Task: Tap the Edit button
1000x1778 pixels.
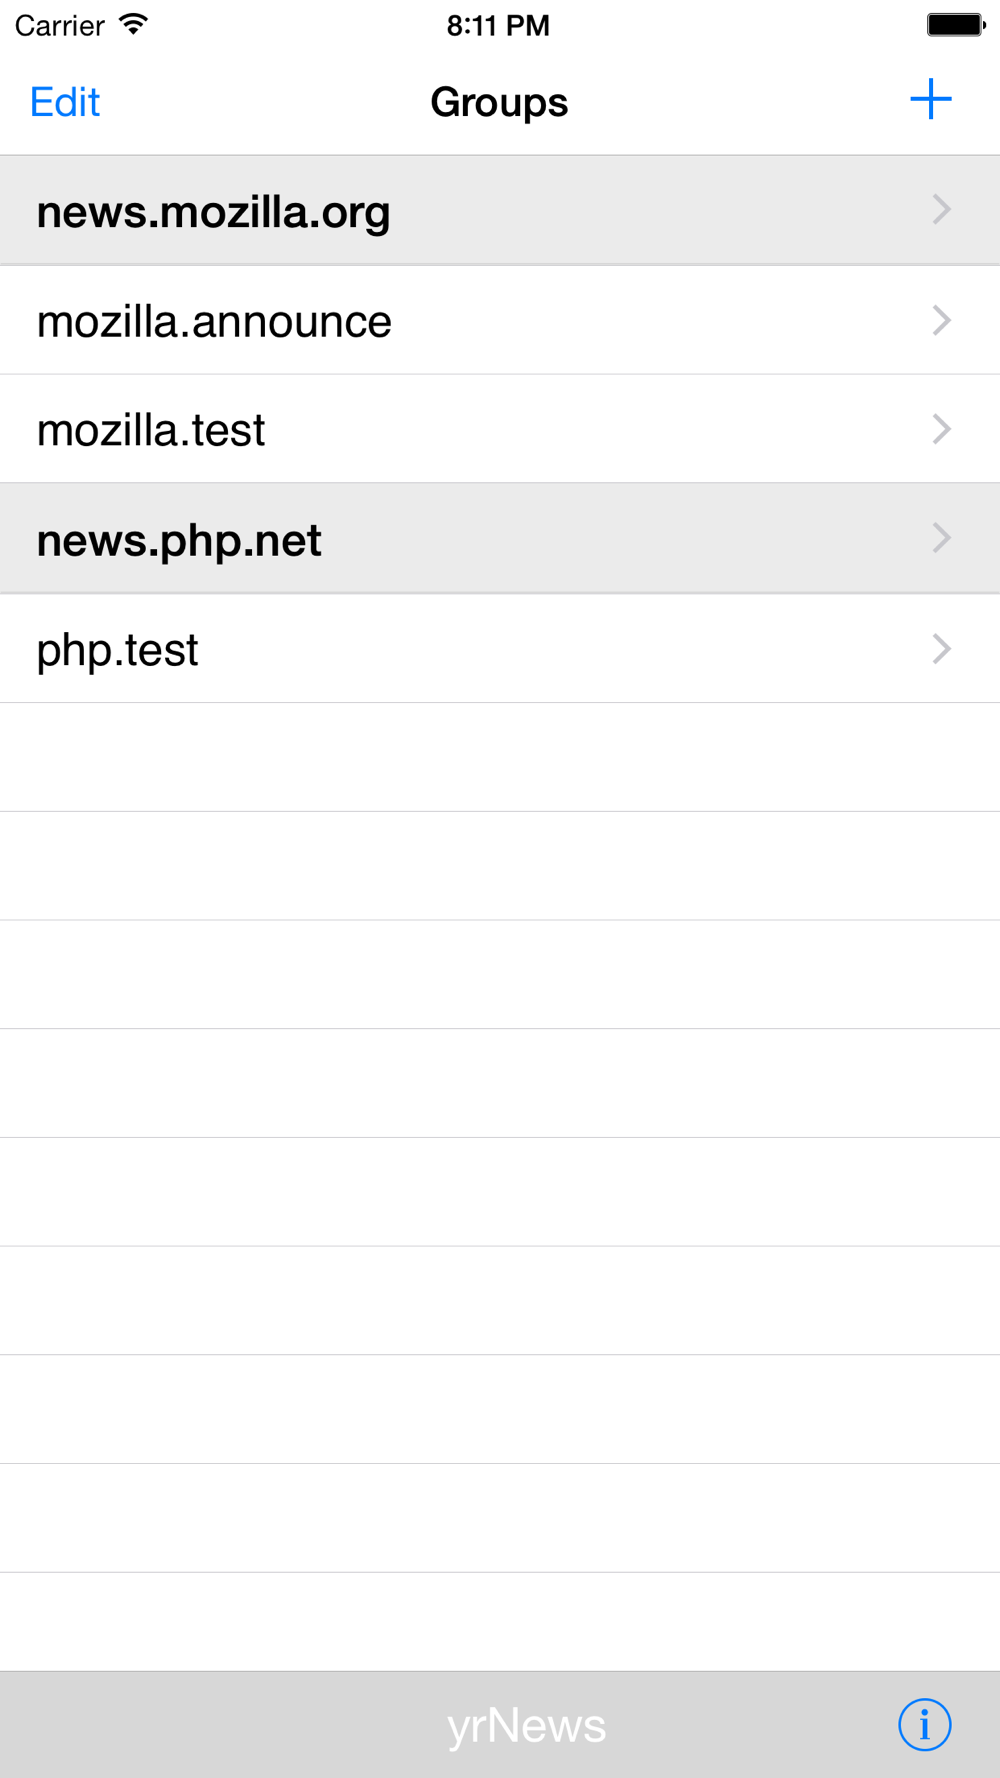Action: (x=65, y=102)
